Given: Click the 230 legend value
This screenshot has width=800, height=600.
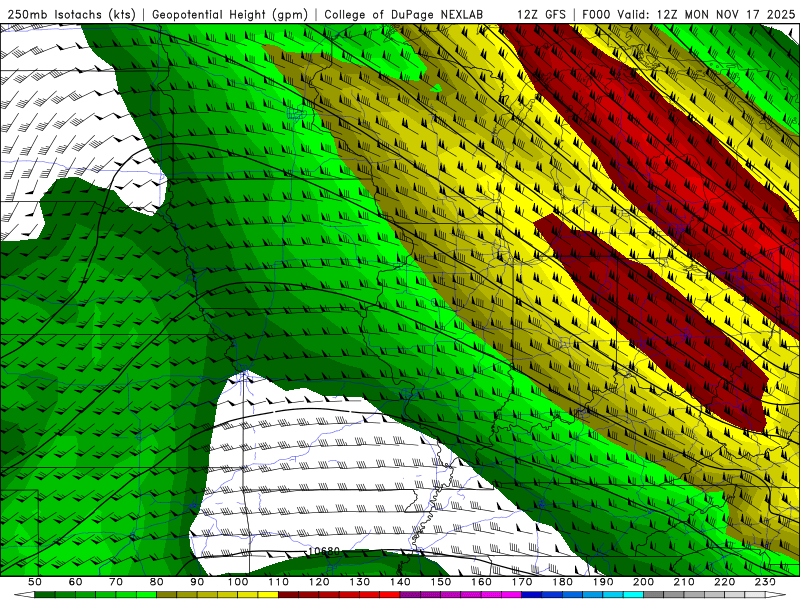Looking at the screenshot, I should pyautogui.click(x=765, y=582).
